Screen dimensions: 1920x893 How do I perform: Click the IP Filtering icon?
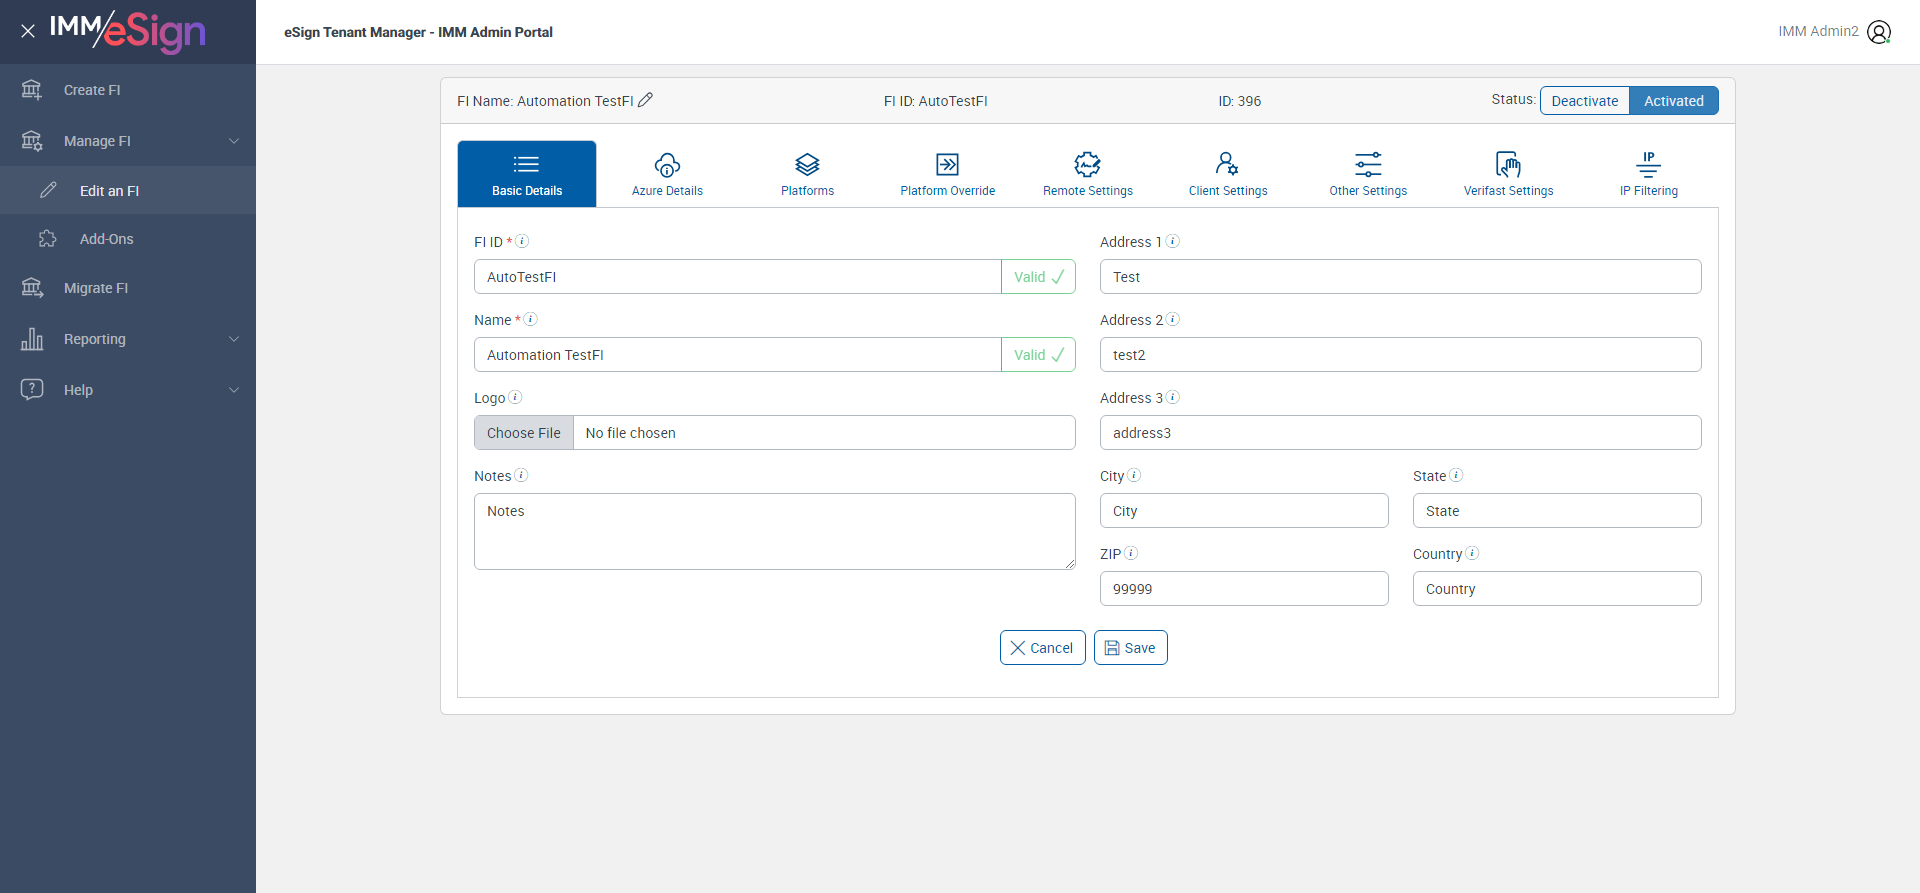pos(1648,164)
